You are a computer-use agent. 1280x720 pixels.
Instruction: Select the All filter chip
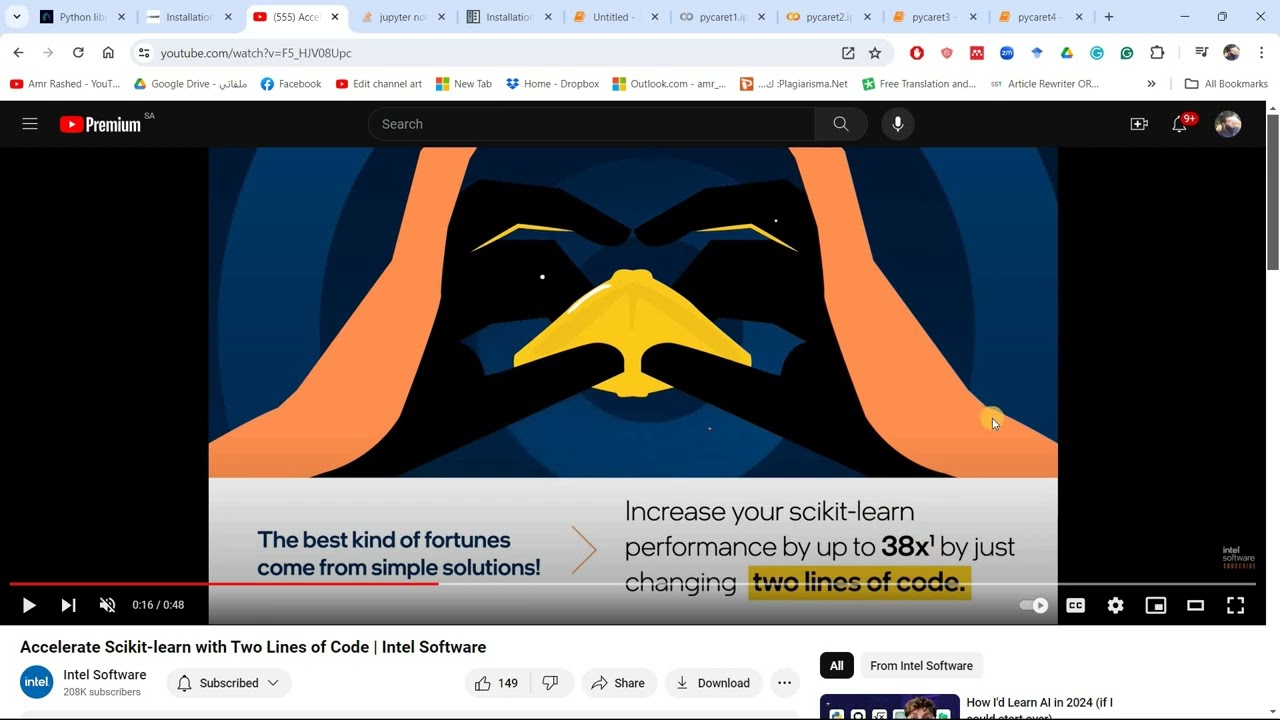point(837,666)
